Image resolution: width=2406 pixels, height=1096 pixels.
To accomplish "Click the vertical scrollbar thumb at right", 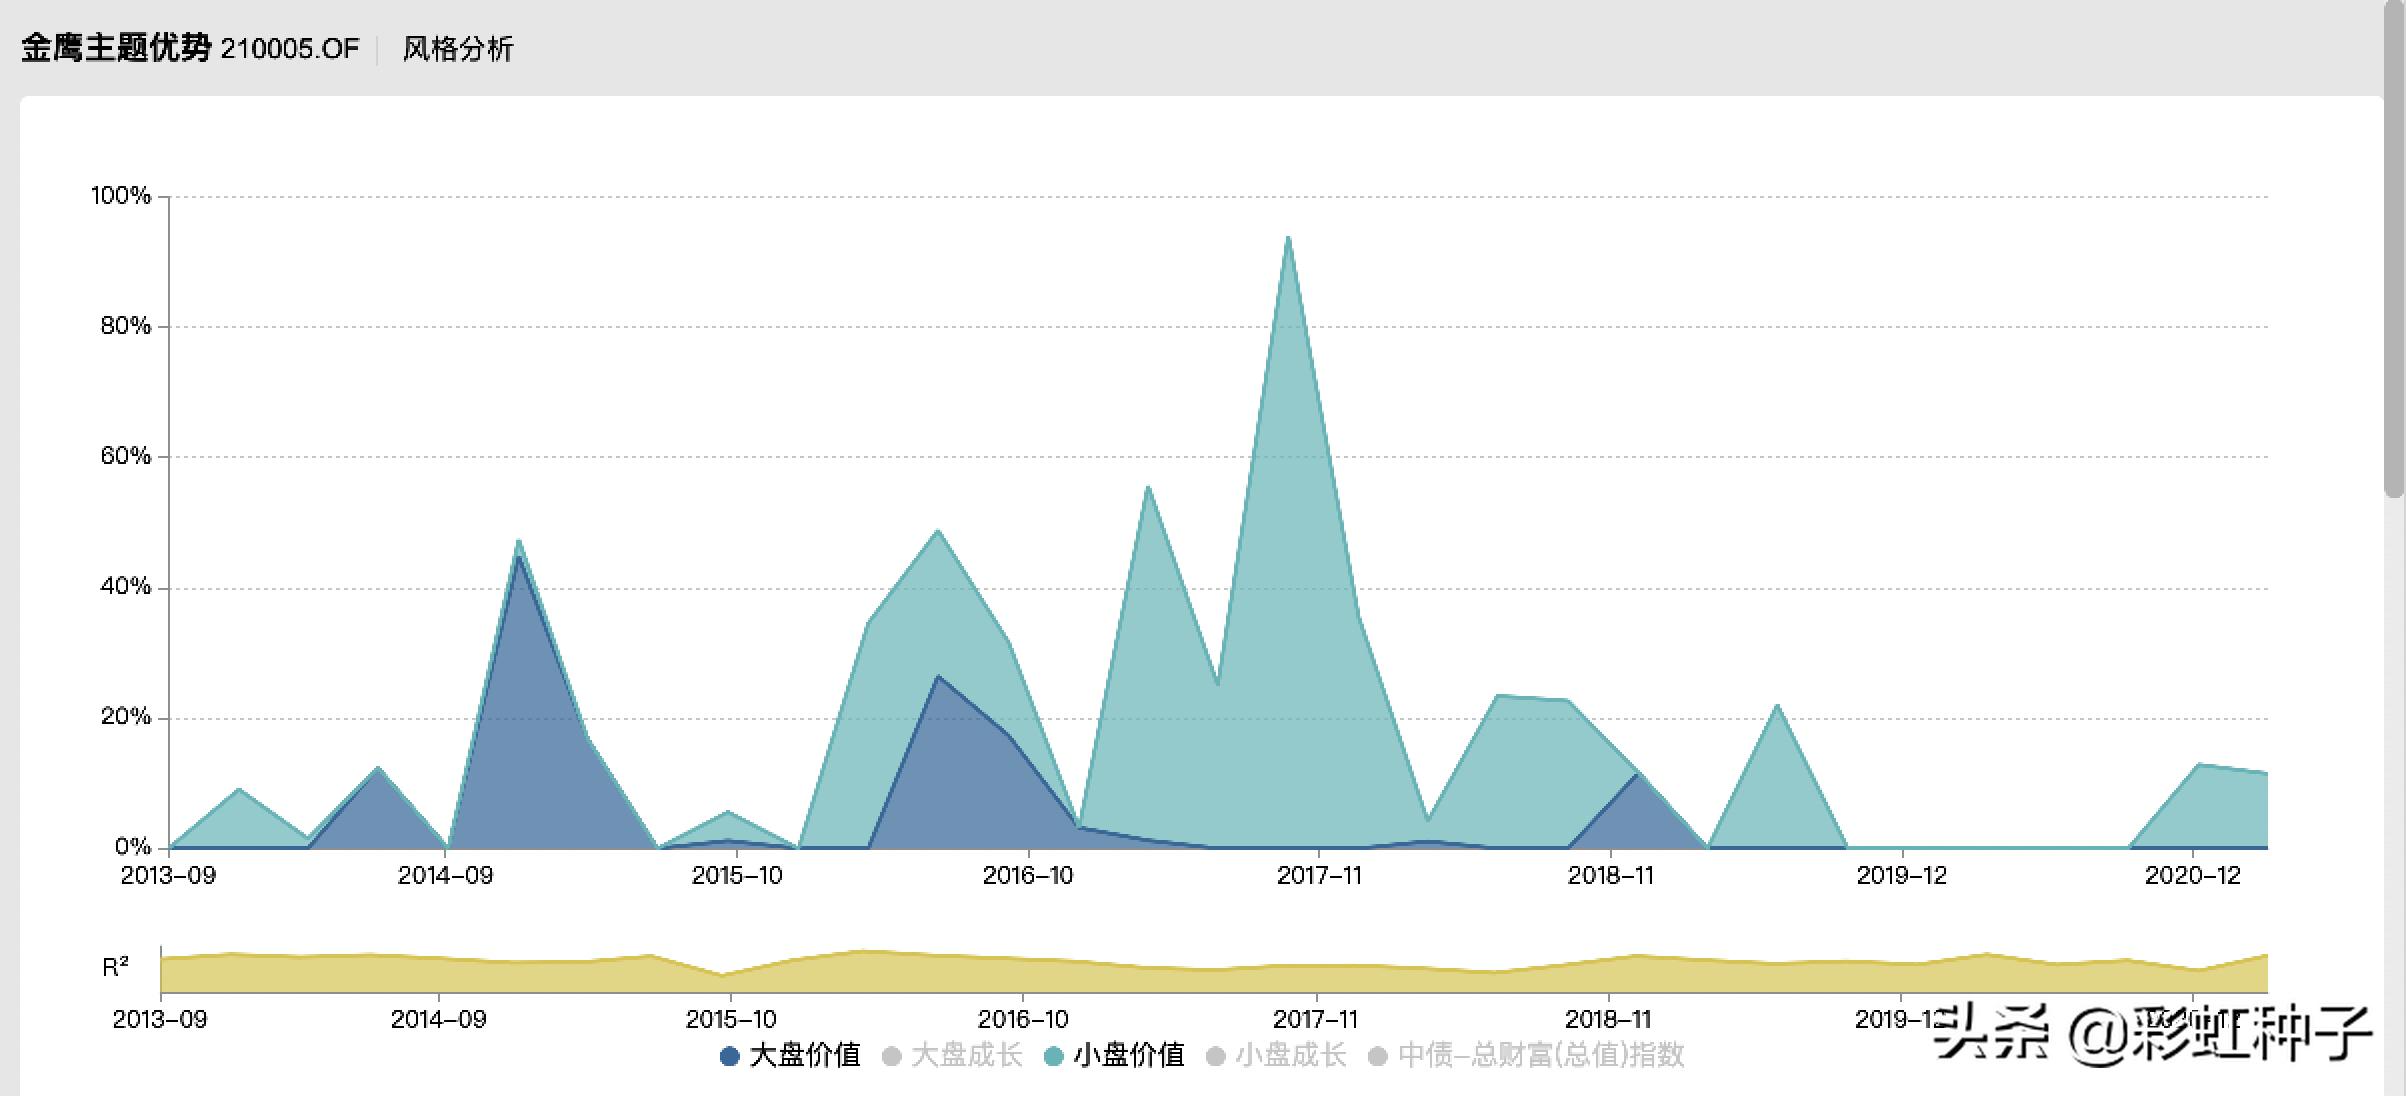I will click(2393, 250).
